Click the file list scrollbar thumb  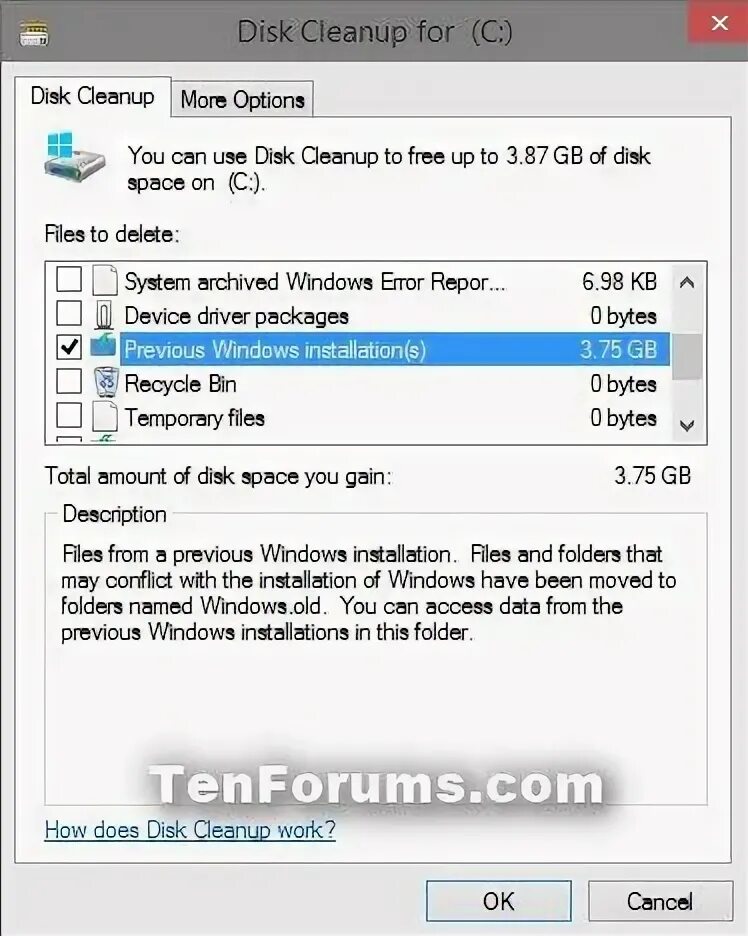(x=687, y=356)
